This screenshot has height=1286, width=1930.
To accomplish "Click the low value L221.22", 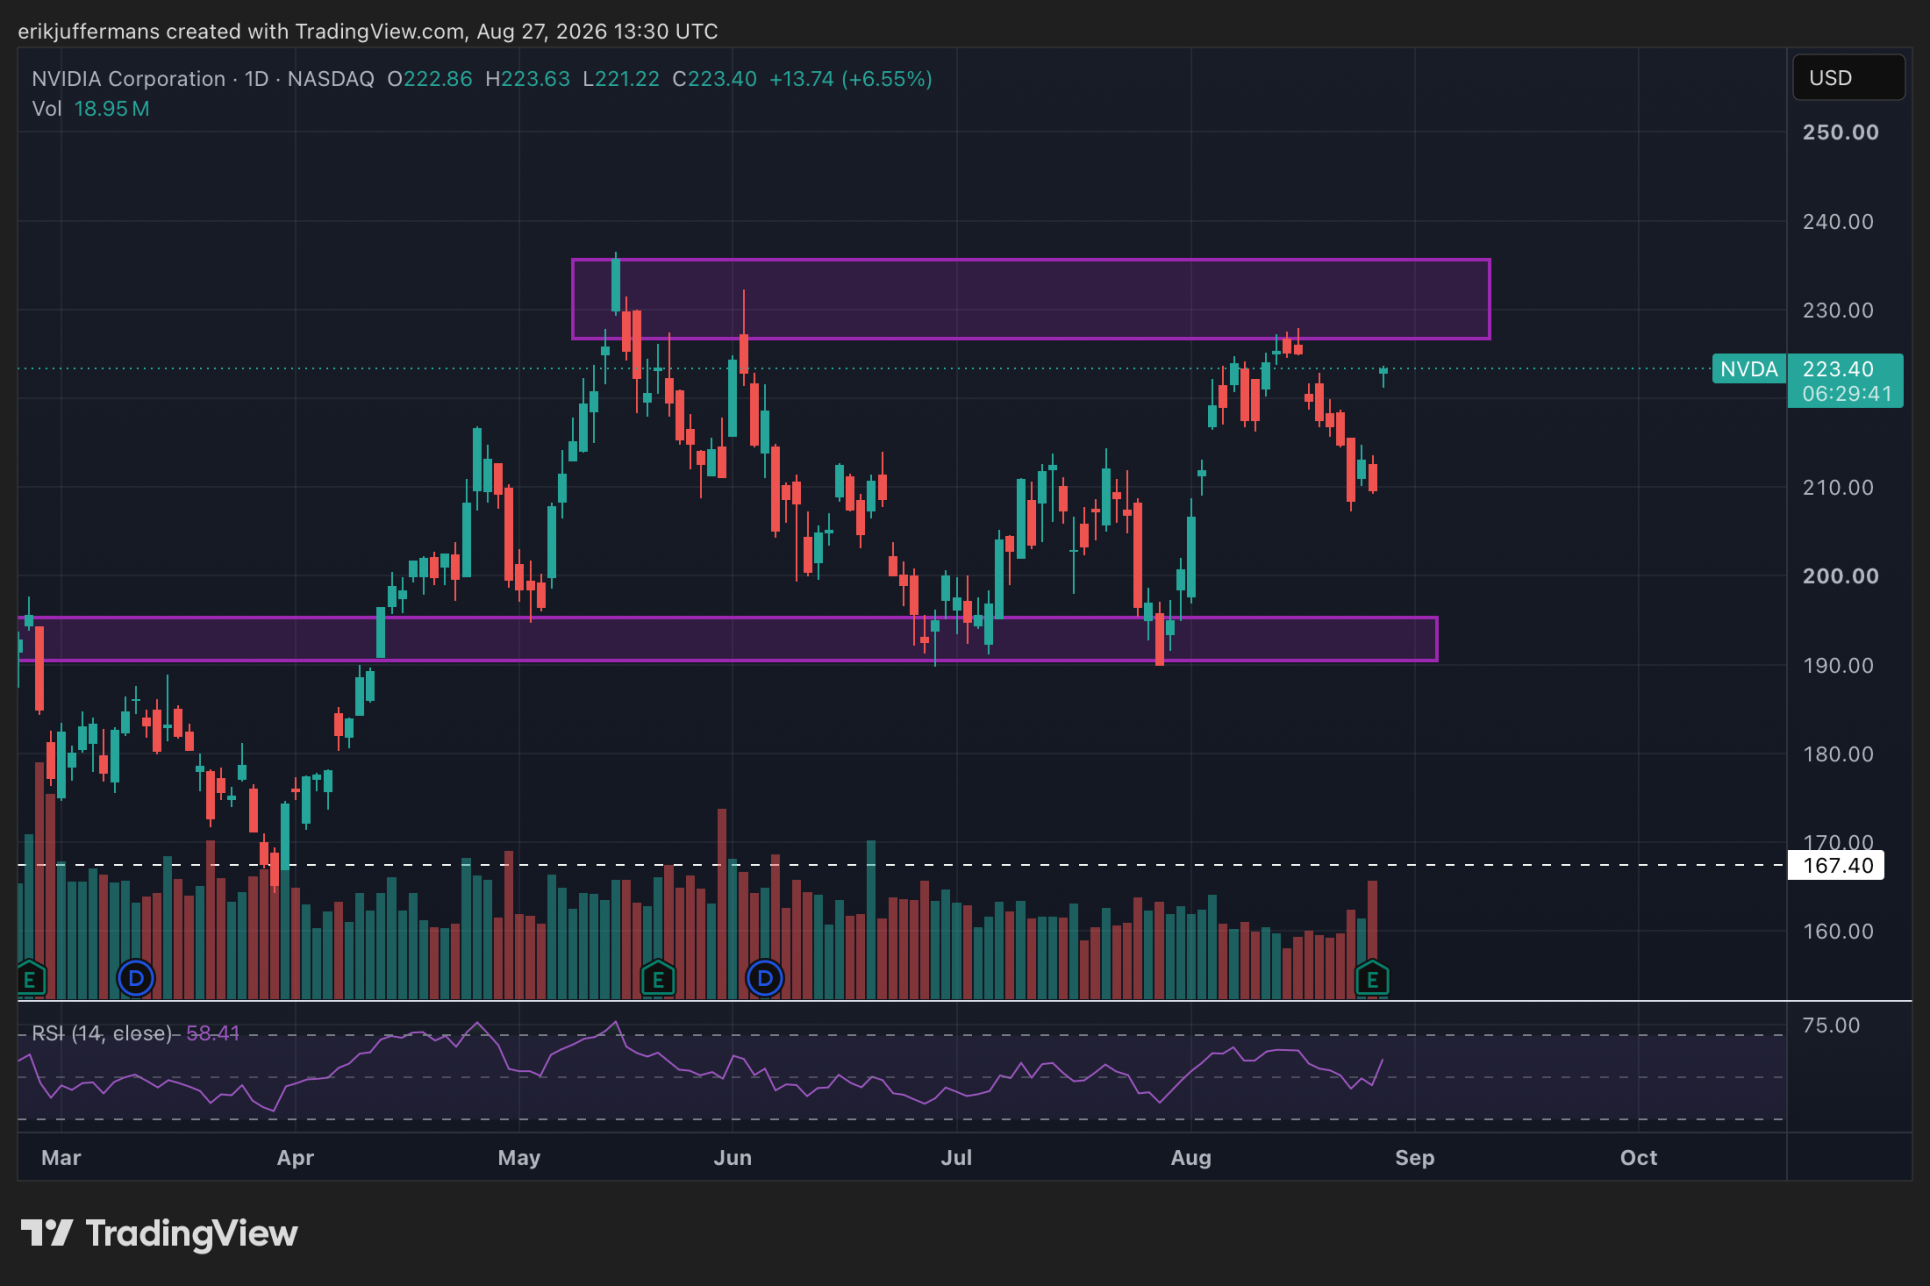I will pyautogui.click(x=621, y=79).
